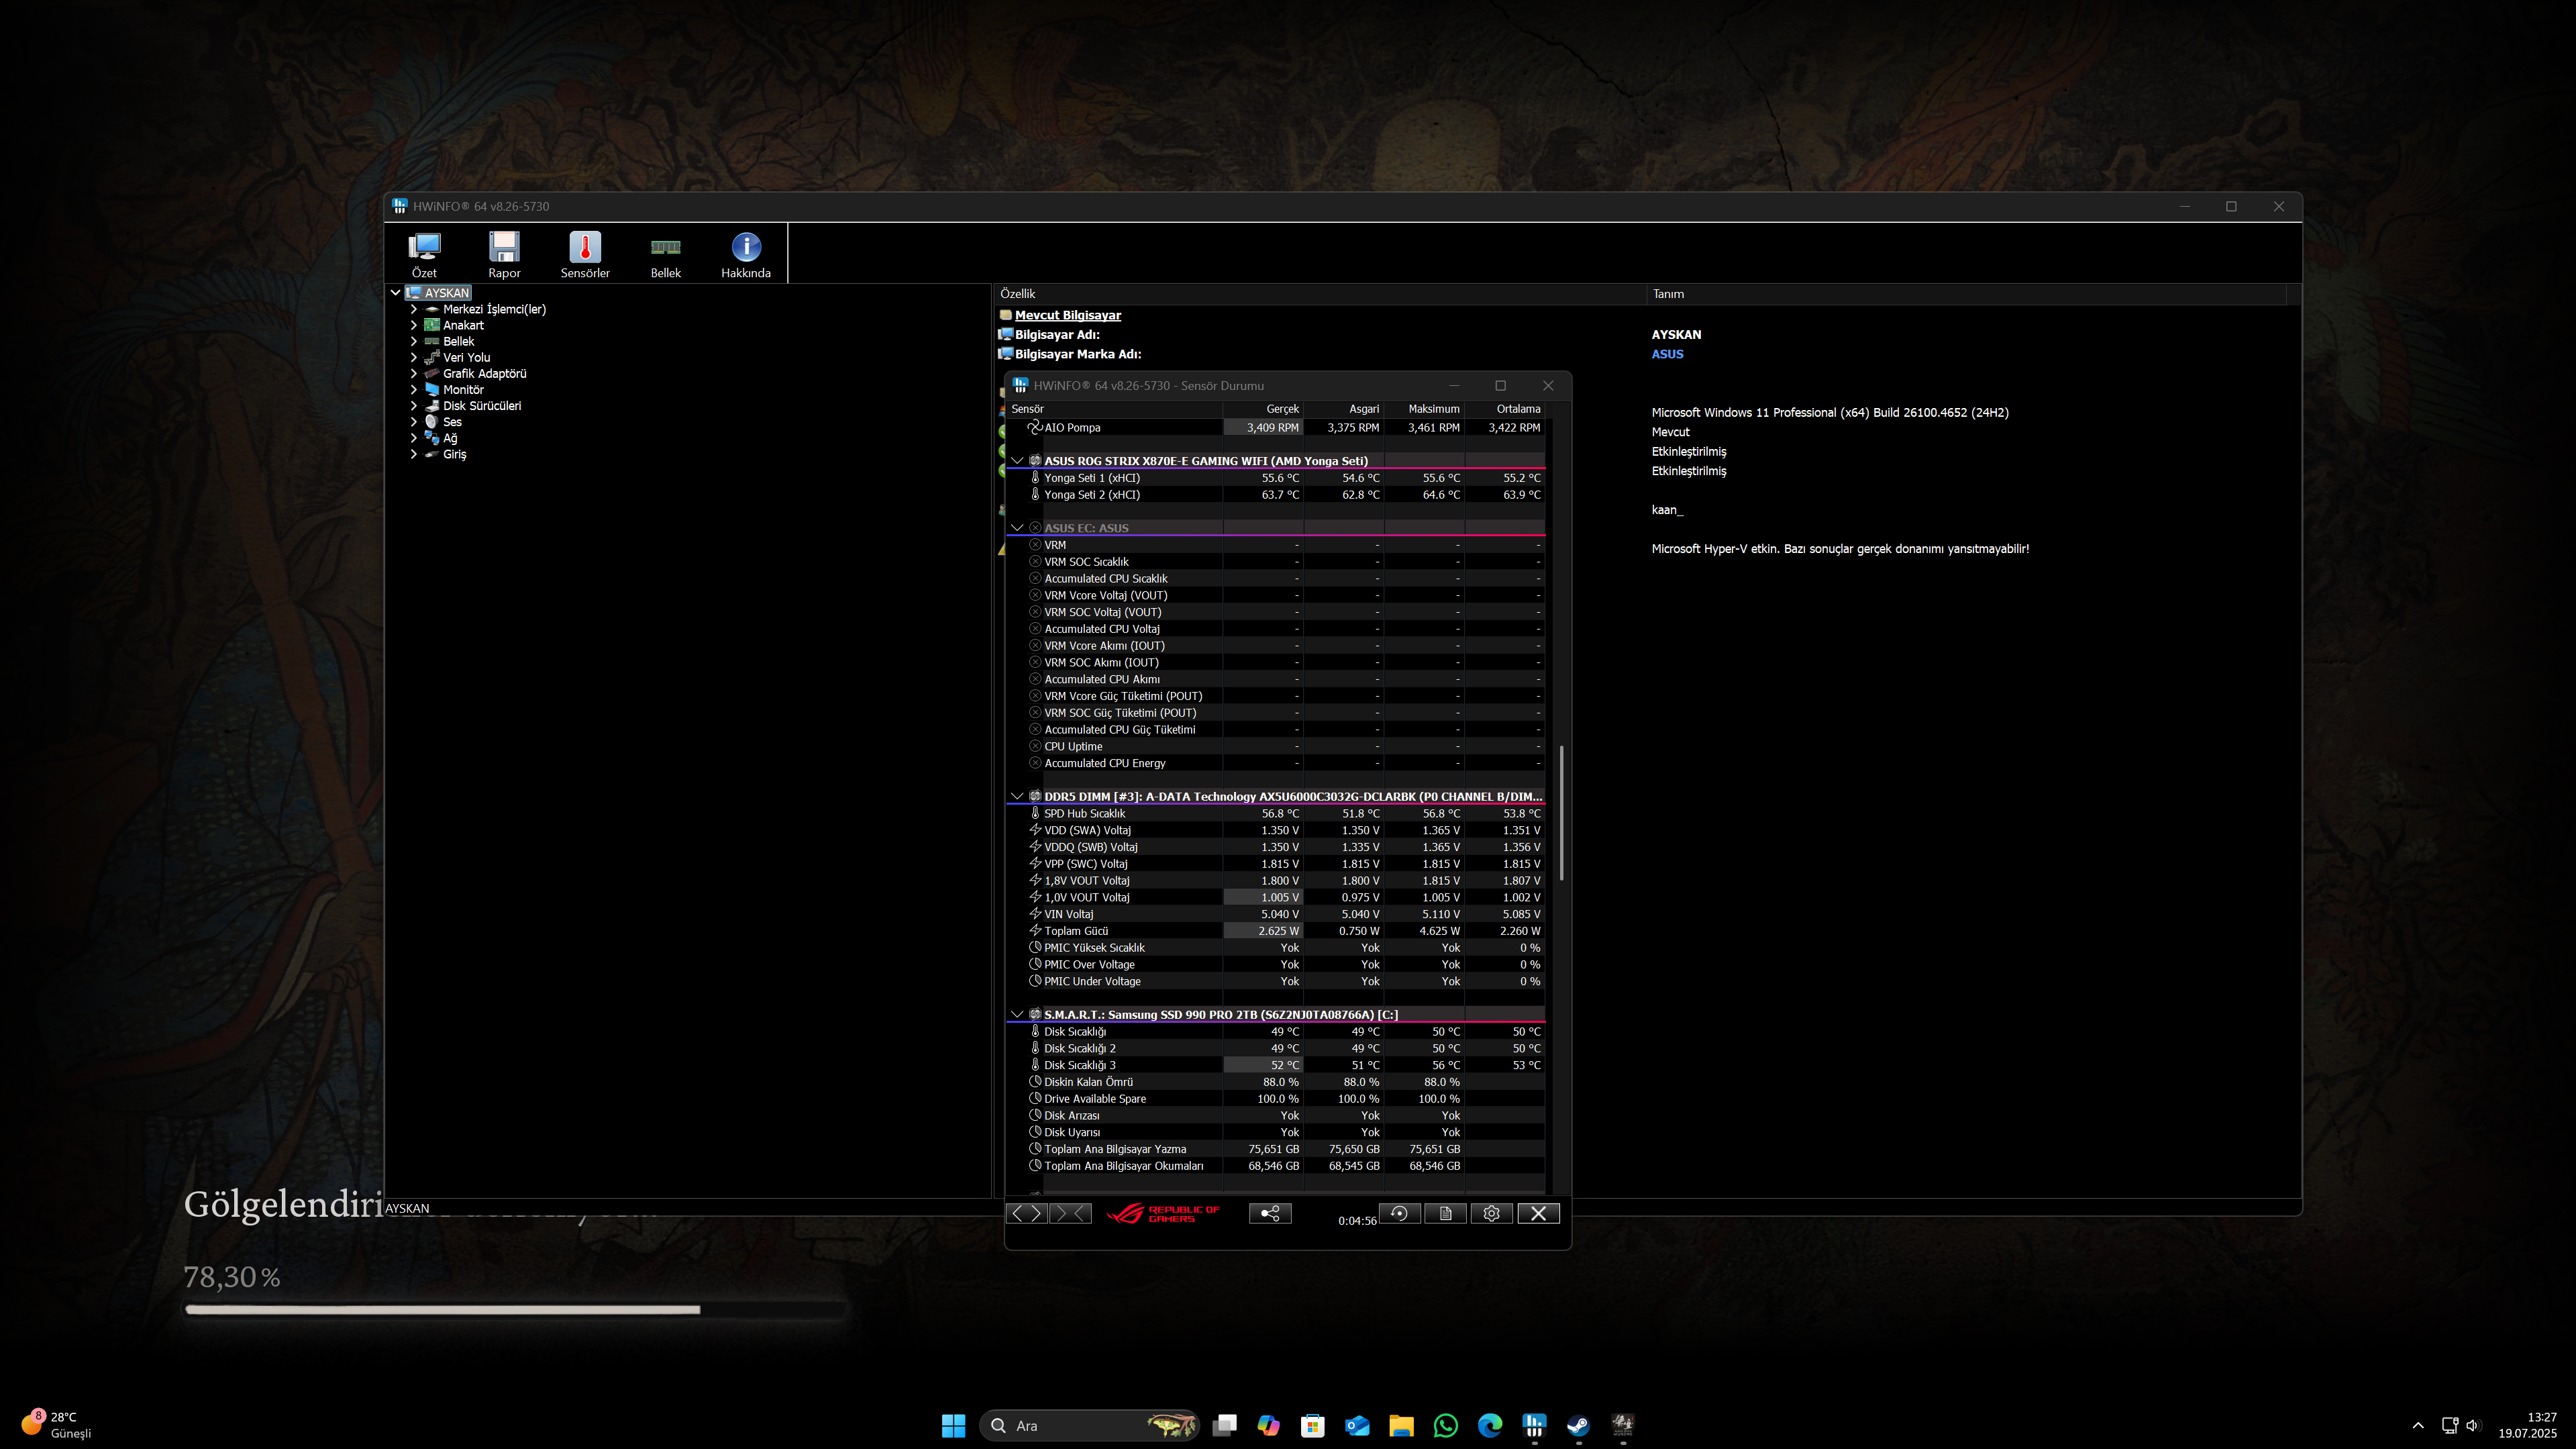Click the ROG Republic of Gamers logo
Screen dimensions: 2576x1449
pos(1163,1213)
